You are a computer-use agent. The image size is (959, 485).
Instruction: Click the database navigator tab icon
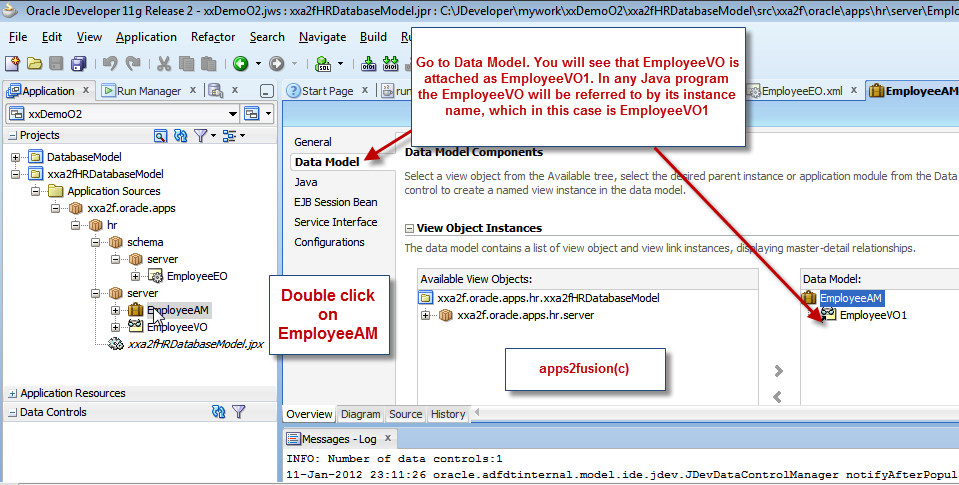(x=215, y=91)
